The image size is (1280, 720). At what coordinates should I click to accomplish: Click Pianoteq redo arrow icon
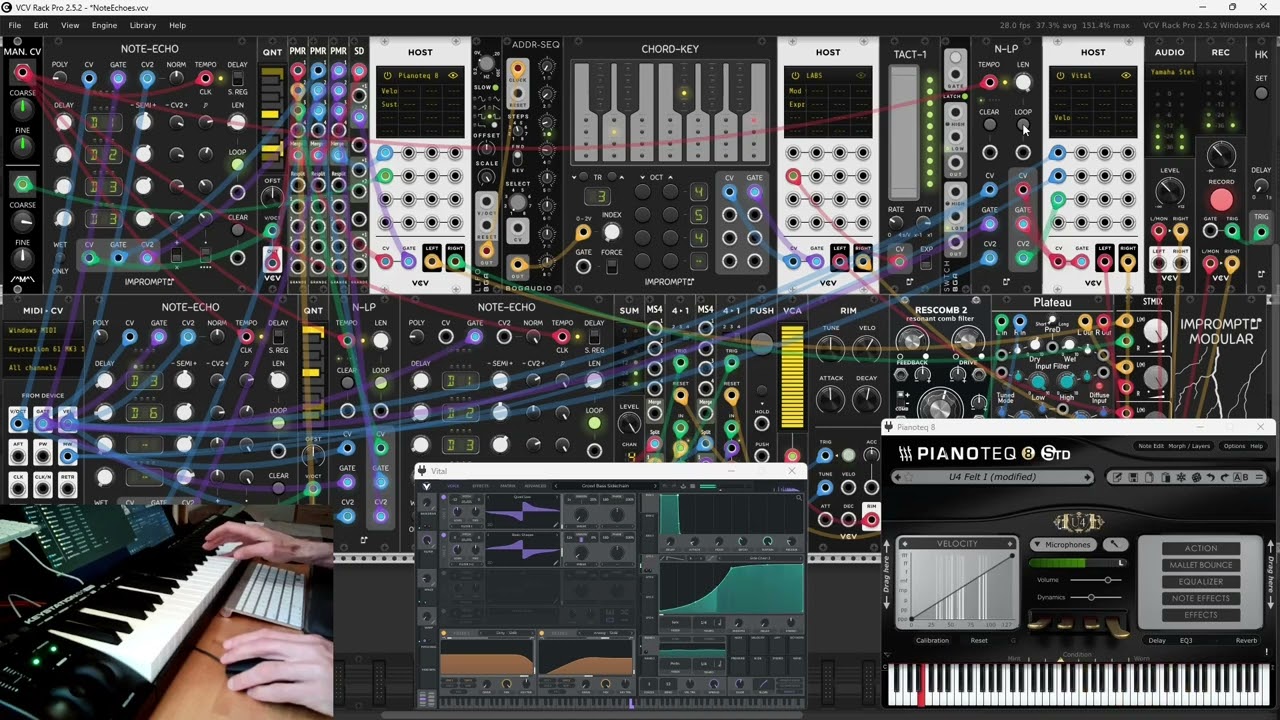click(1225, 477)
